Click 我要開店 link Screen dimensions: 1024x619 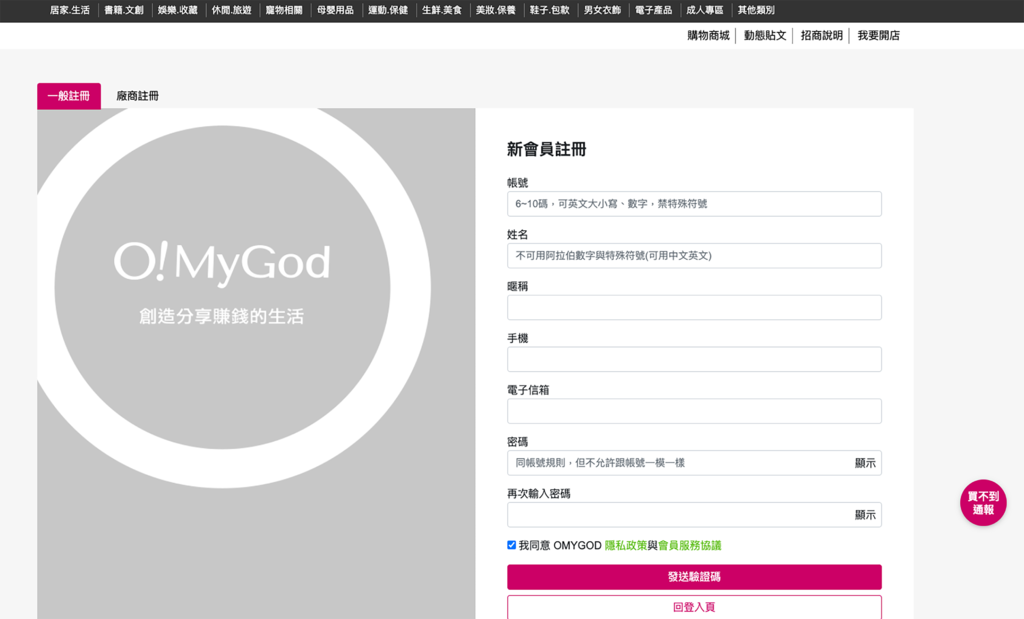coord(878,35)
